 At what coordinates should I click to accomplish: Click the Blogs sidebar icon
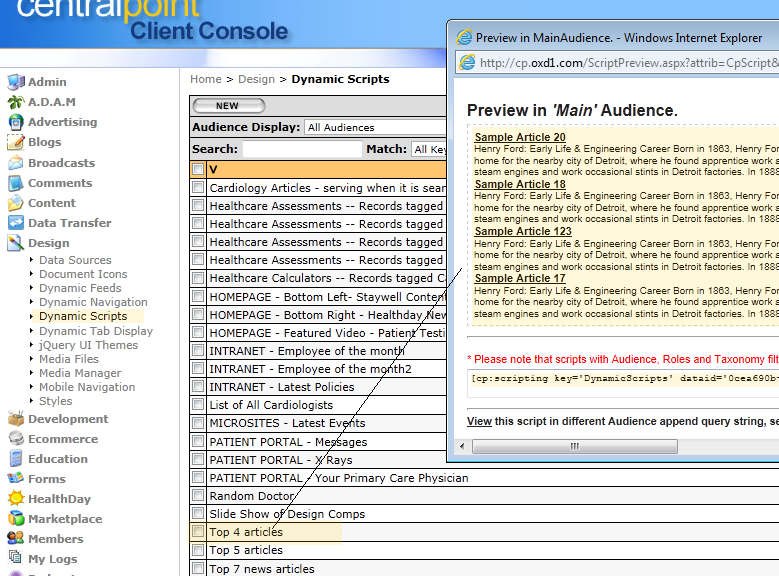15,142
